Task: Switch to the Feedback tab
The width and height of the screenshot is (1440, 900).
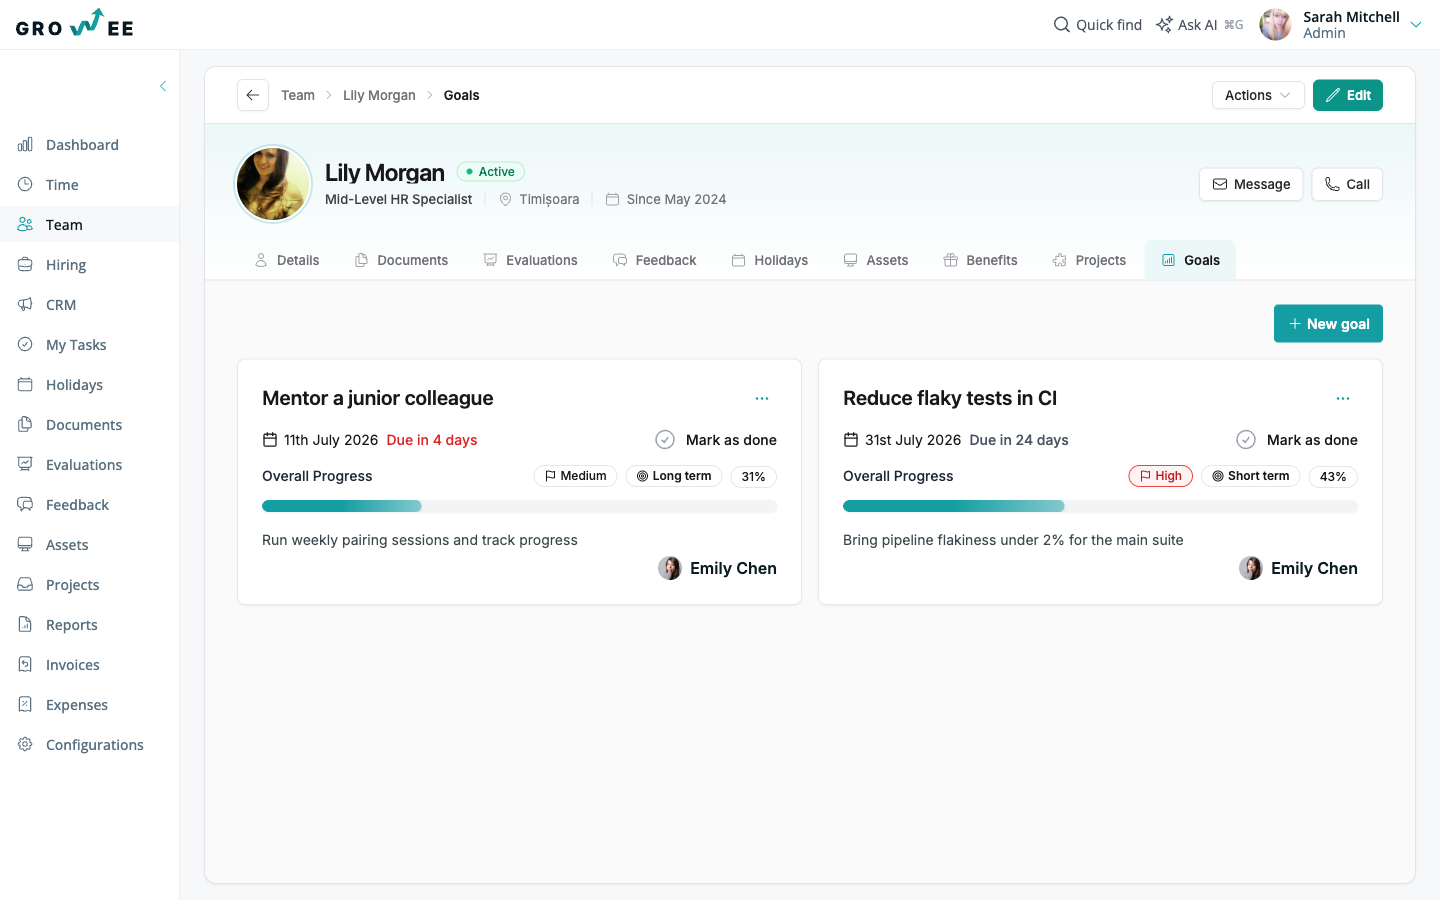Action: (654, 260)
